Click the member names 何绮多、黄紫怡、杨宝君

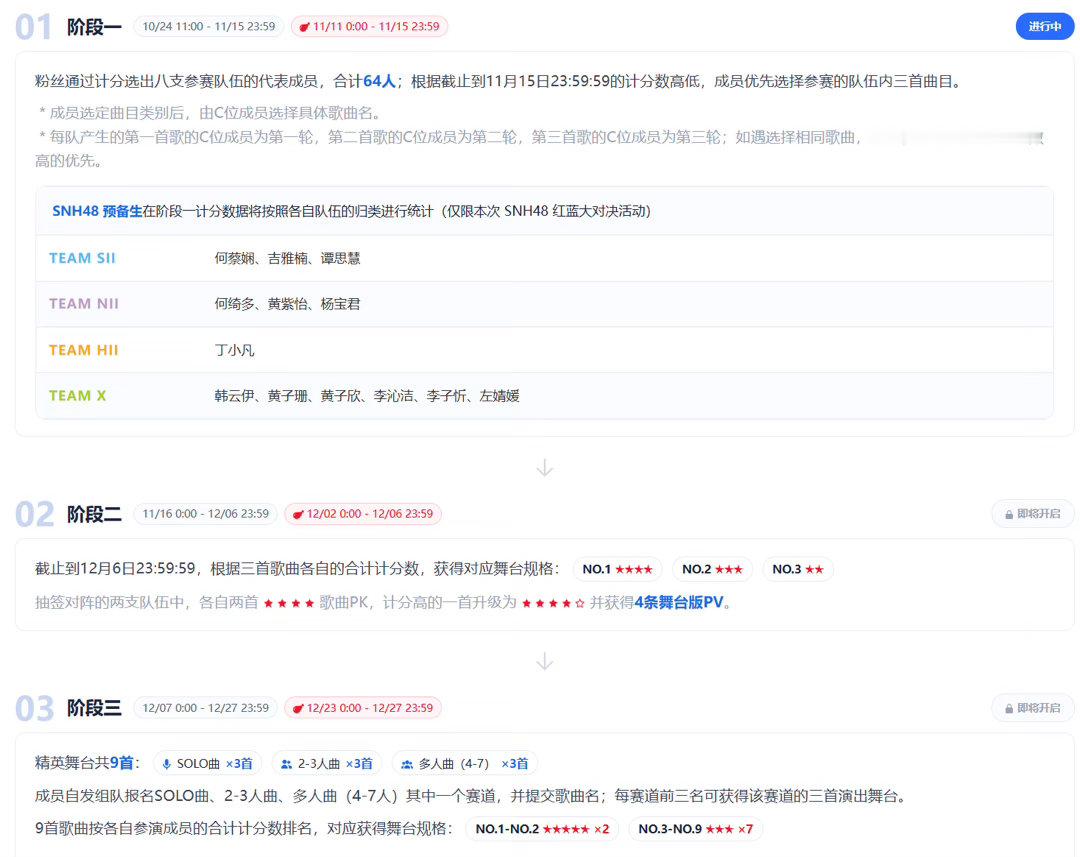(x=287, y=304)
